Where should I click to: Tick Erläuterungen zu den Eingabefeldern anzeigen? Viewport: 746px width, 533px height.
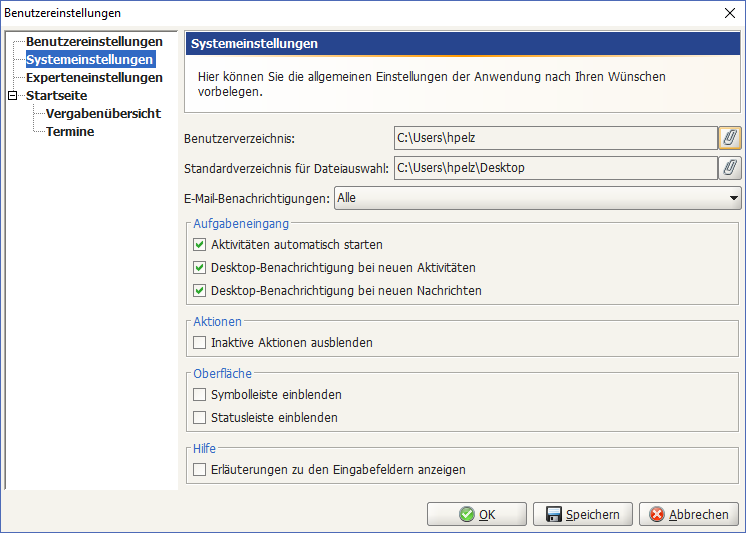point(199,470)
